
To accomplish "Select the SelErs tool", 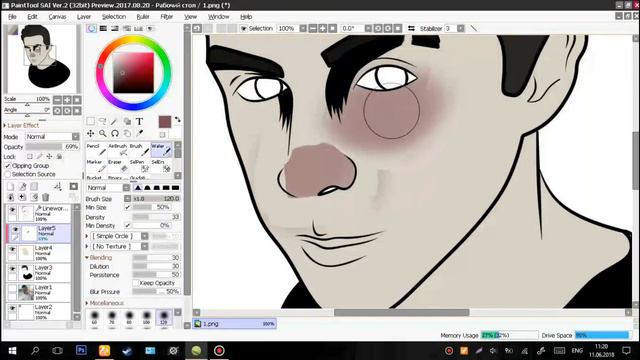I will point(161,166).
